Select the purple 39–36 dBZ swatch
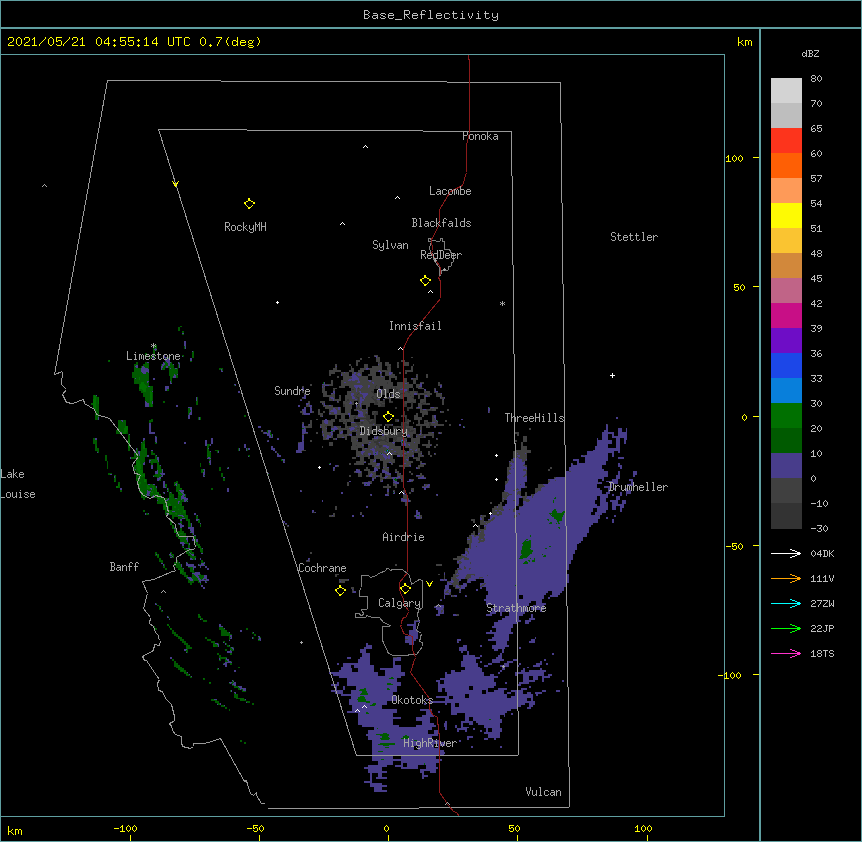Viewport: 862px width, 842px height. point(786,341)
